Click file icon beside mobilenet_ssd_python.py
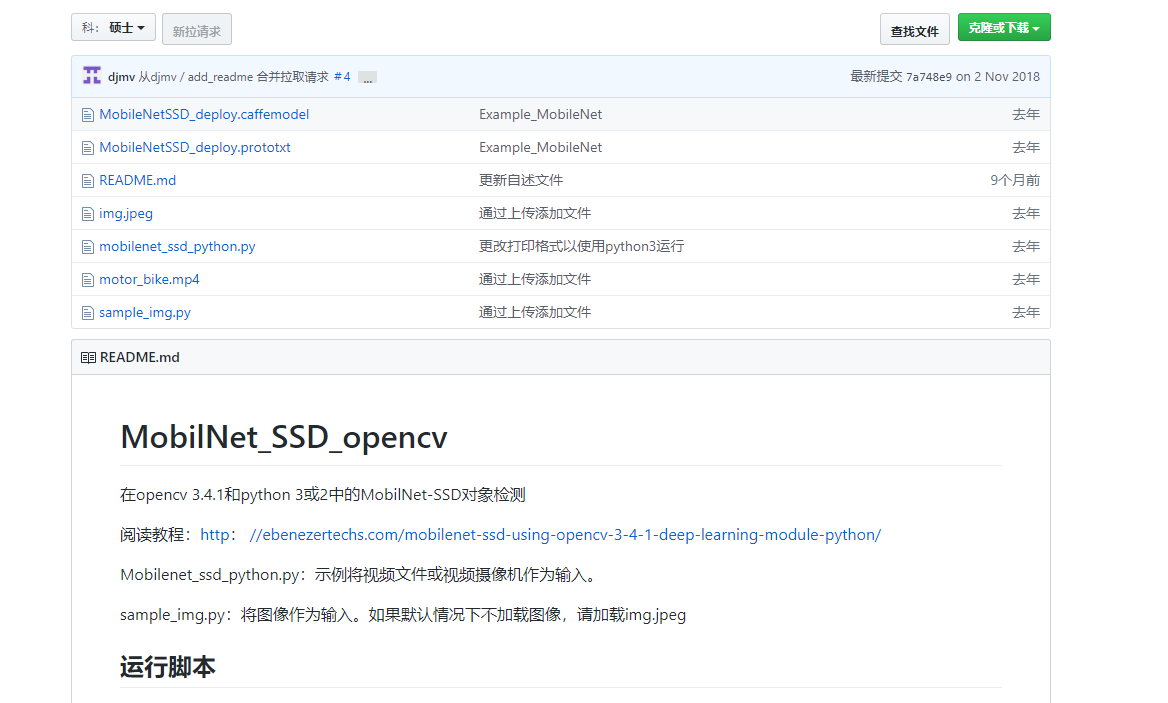 click(88, 246)
